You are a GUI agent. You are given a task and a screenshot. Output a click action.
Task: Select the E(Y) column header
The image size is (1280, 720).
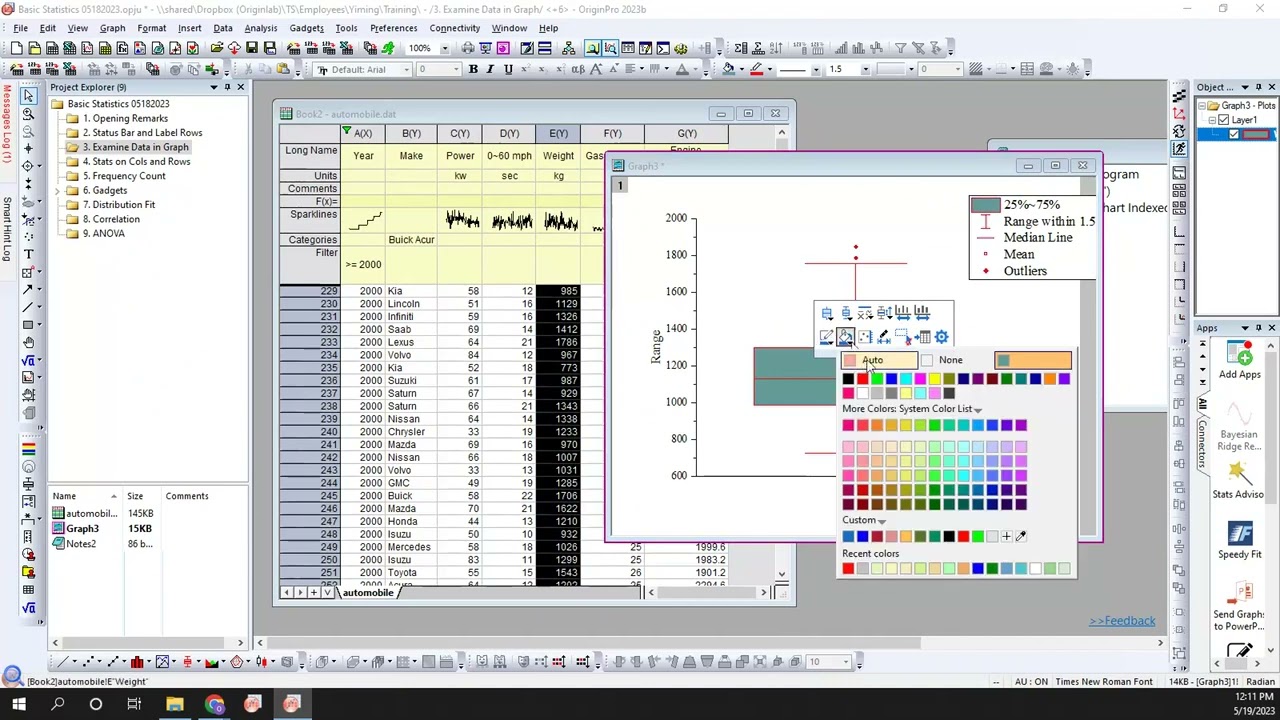click(558, 134)
